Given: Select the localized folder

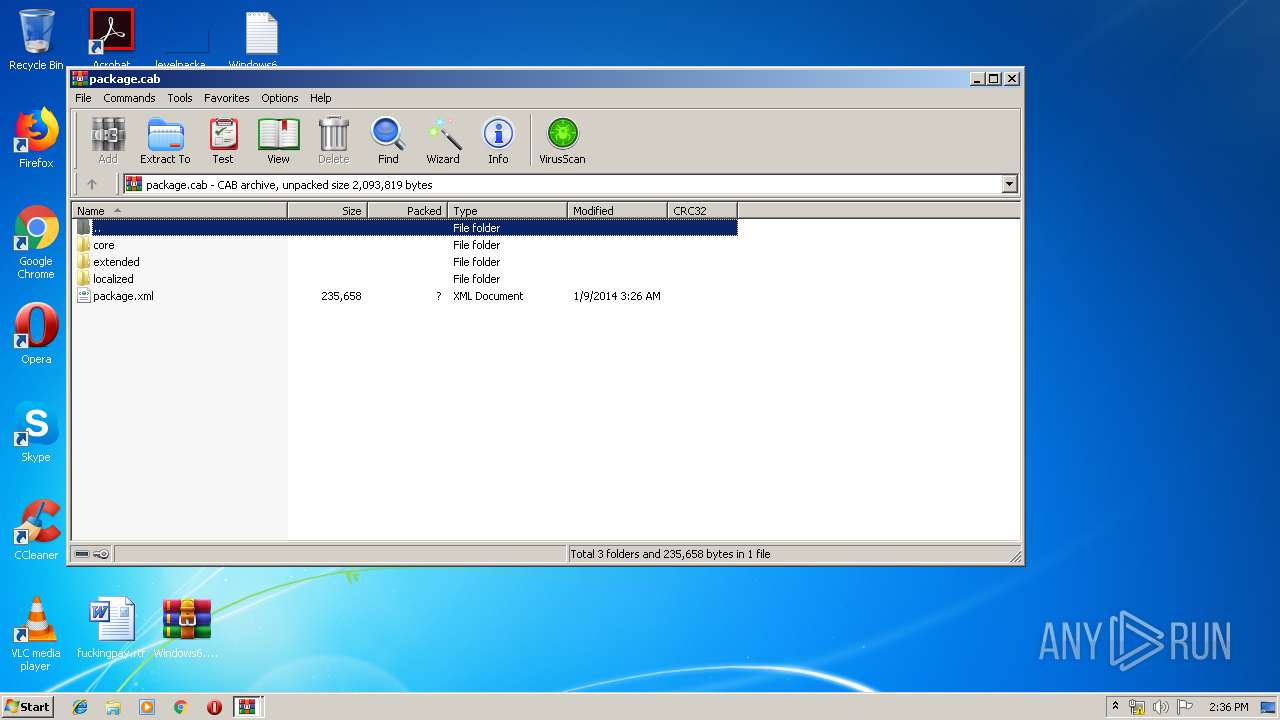Looking at the screenshot, I should pyautogui.click(x=105, y=279).
